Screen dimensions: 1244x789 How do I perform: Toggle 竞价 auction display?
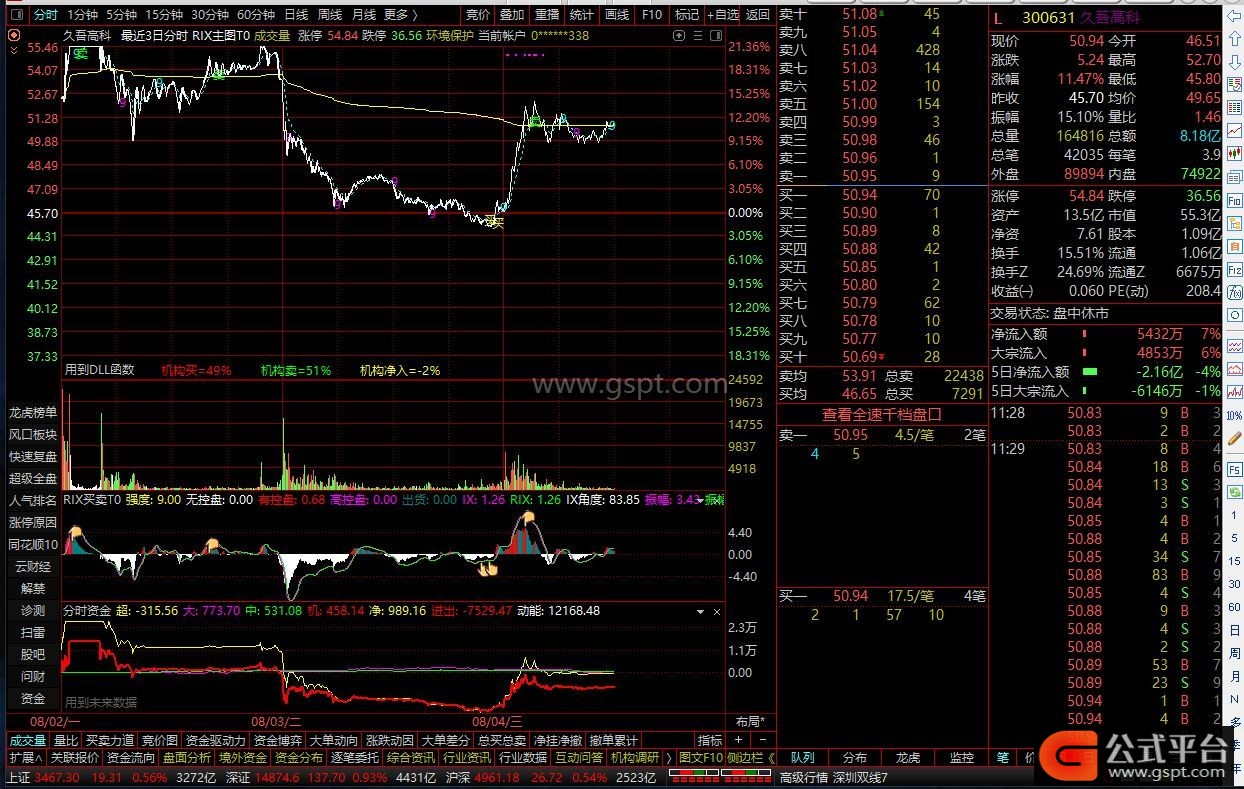478,15
